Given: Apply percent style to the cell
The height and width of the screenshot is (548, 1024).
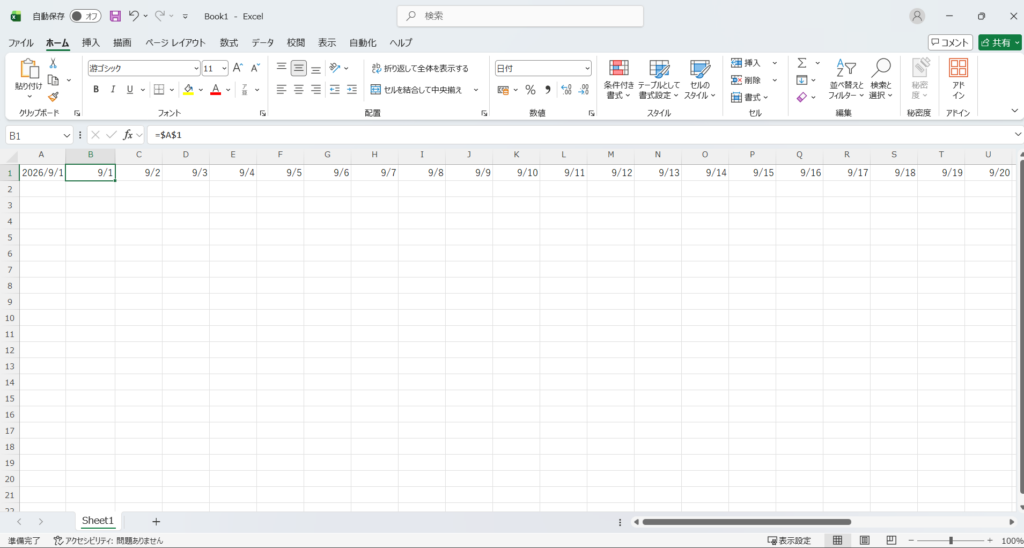Looking at the screenshot, I should click(530, 89).
